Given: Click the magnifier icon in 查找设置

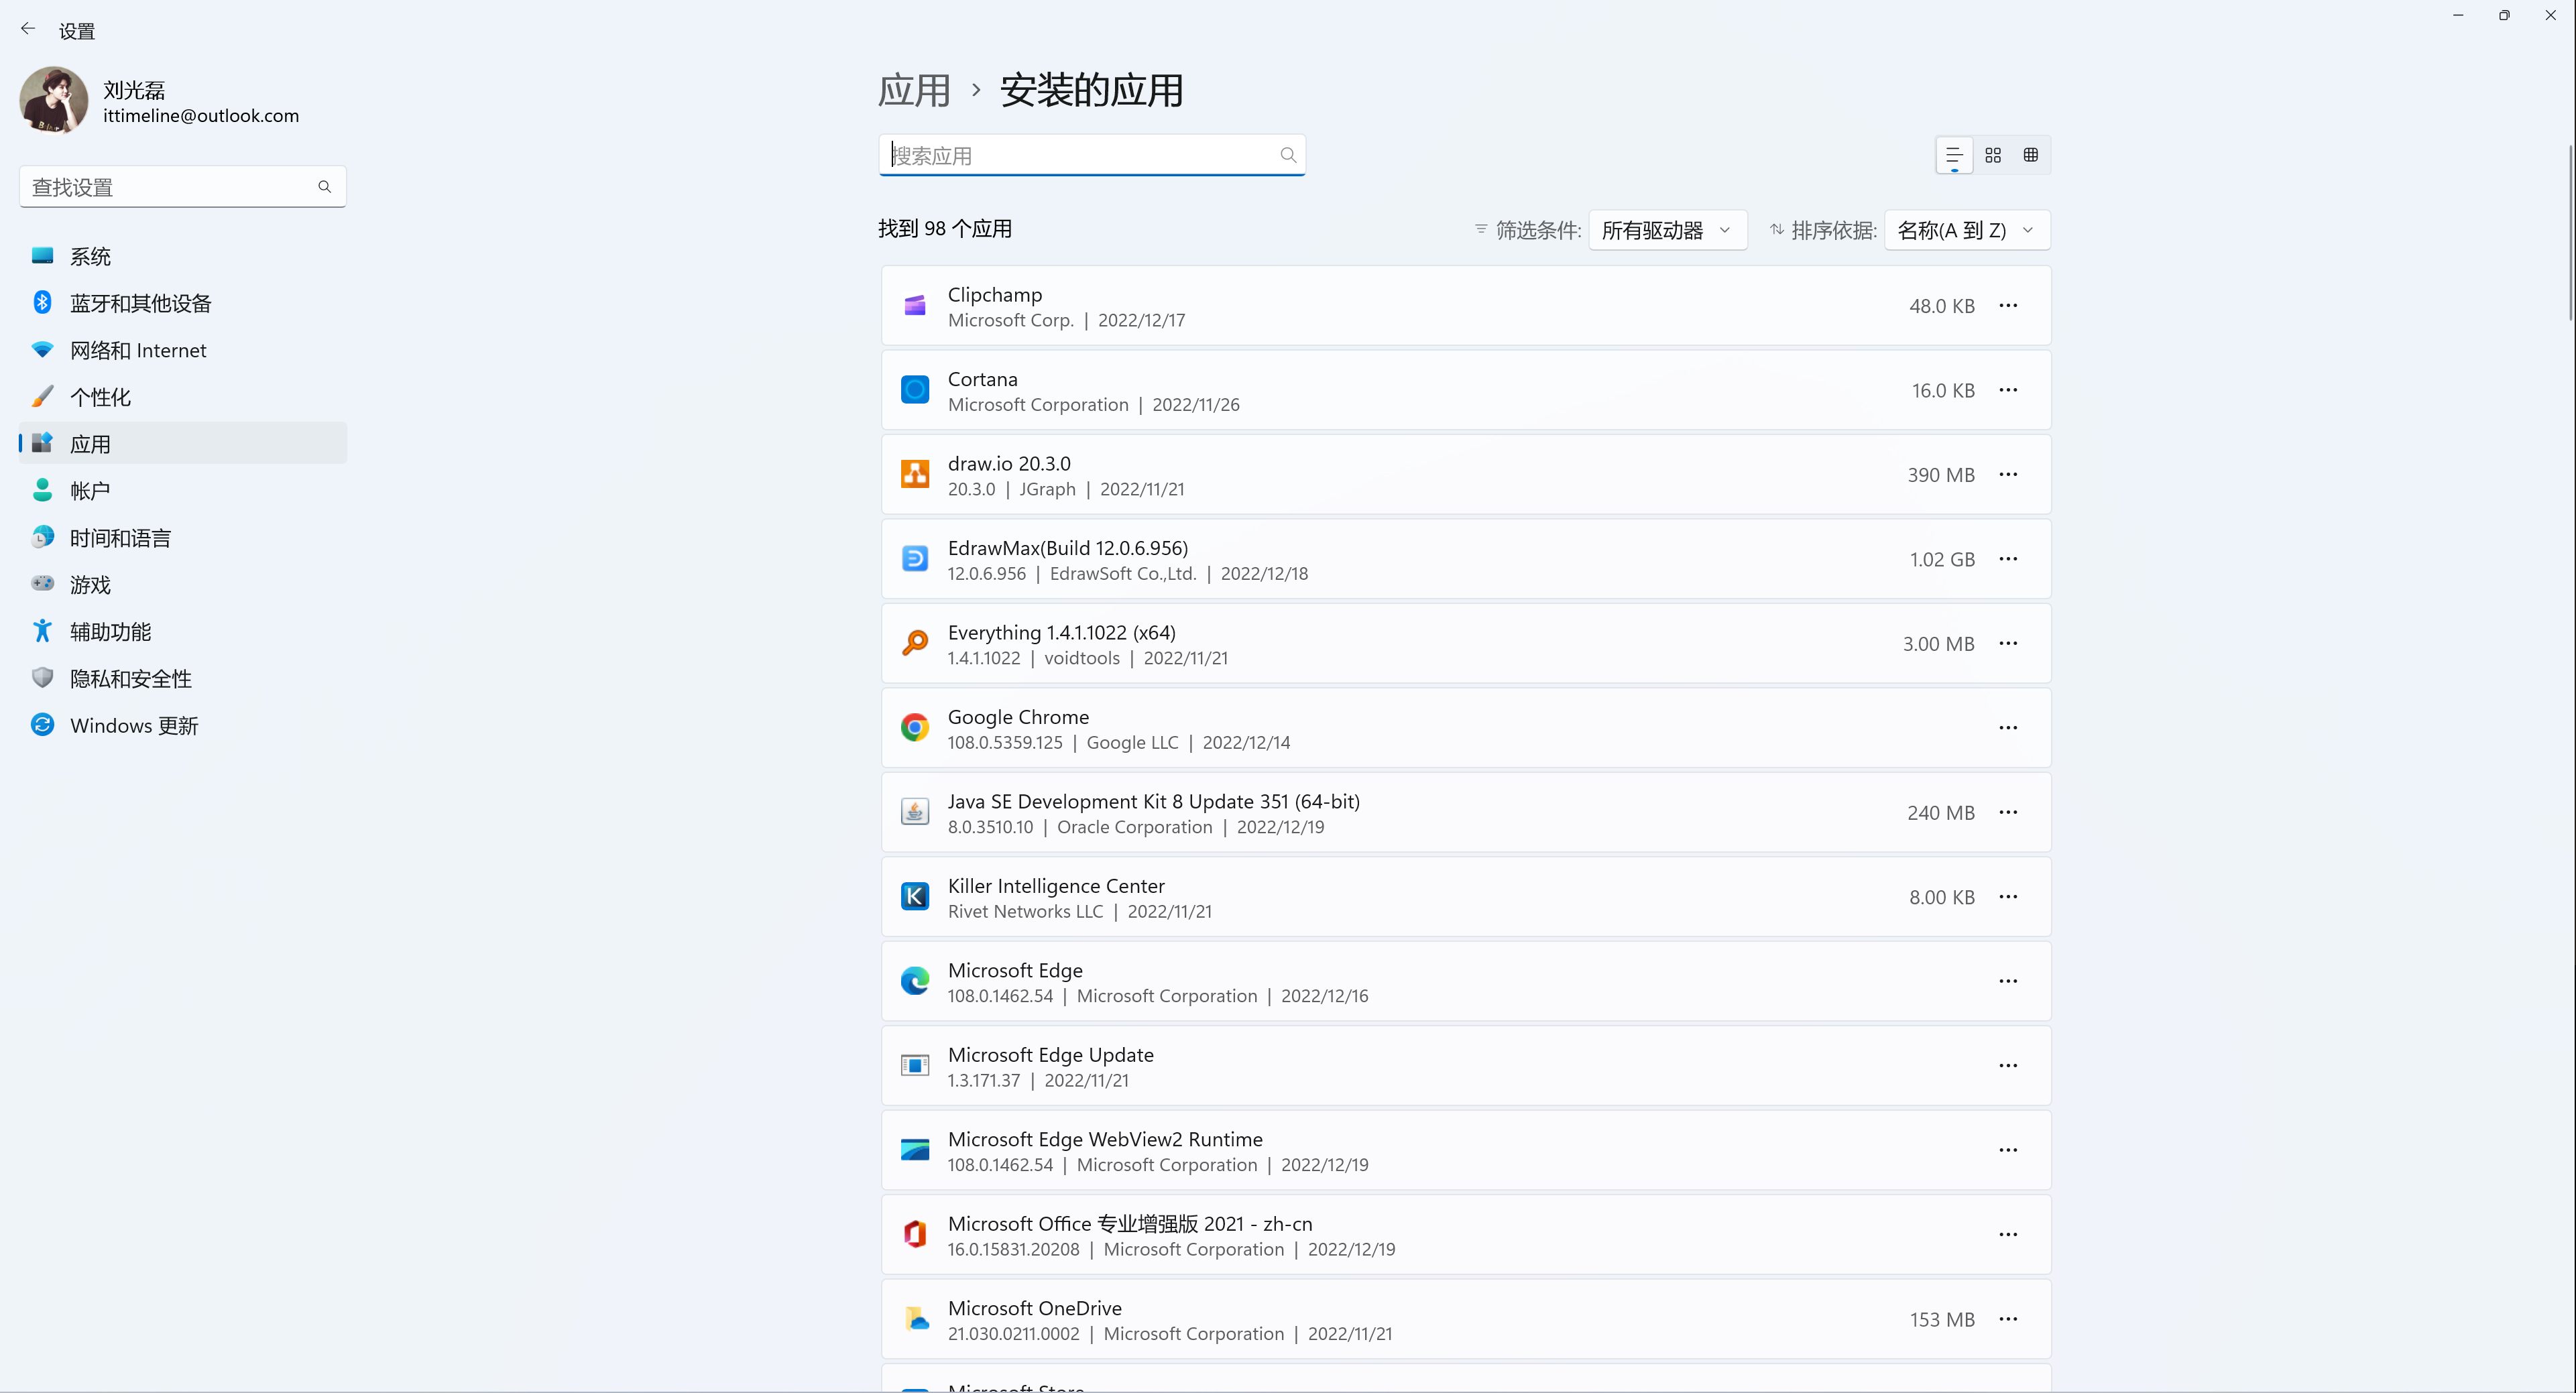Looking at the screenshot, I should pos(324,187).
